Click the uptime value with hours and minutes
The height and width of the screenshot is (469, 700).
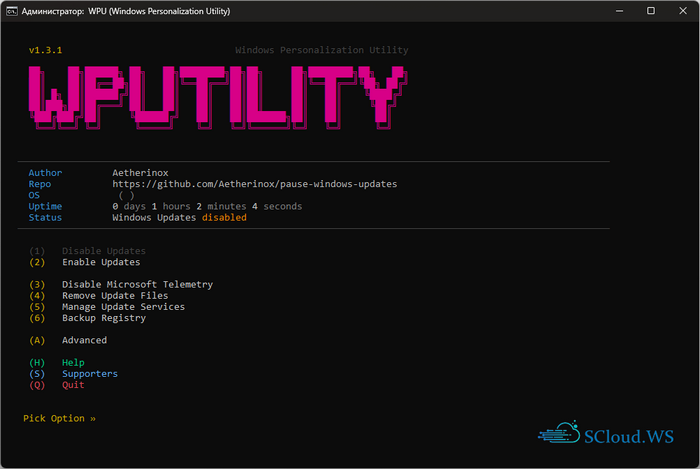pyautogui.click(x=207, y=206)
